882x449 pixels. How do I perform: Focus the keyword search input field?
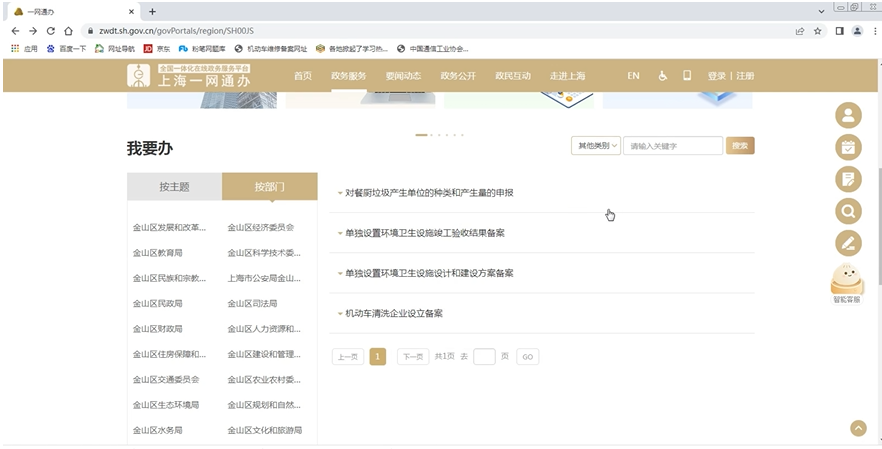point(673,146)
